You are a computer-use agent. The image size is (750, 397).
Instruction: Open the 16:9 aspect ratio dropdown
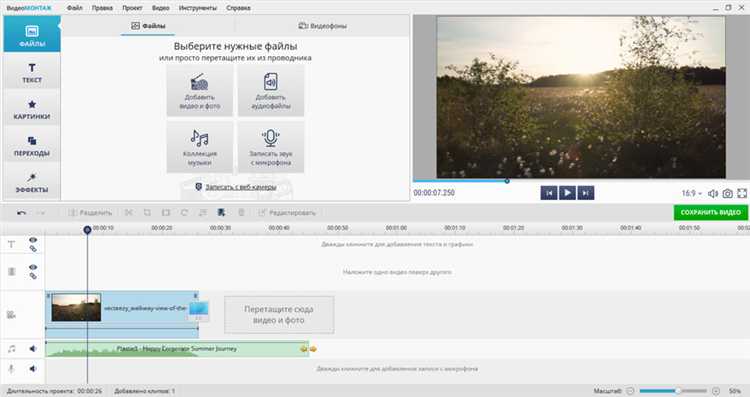click(692, 193)
